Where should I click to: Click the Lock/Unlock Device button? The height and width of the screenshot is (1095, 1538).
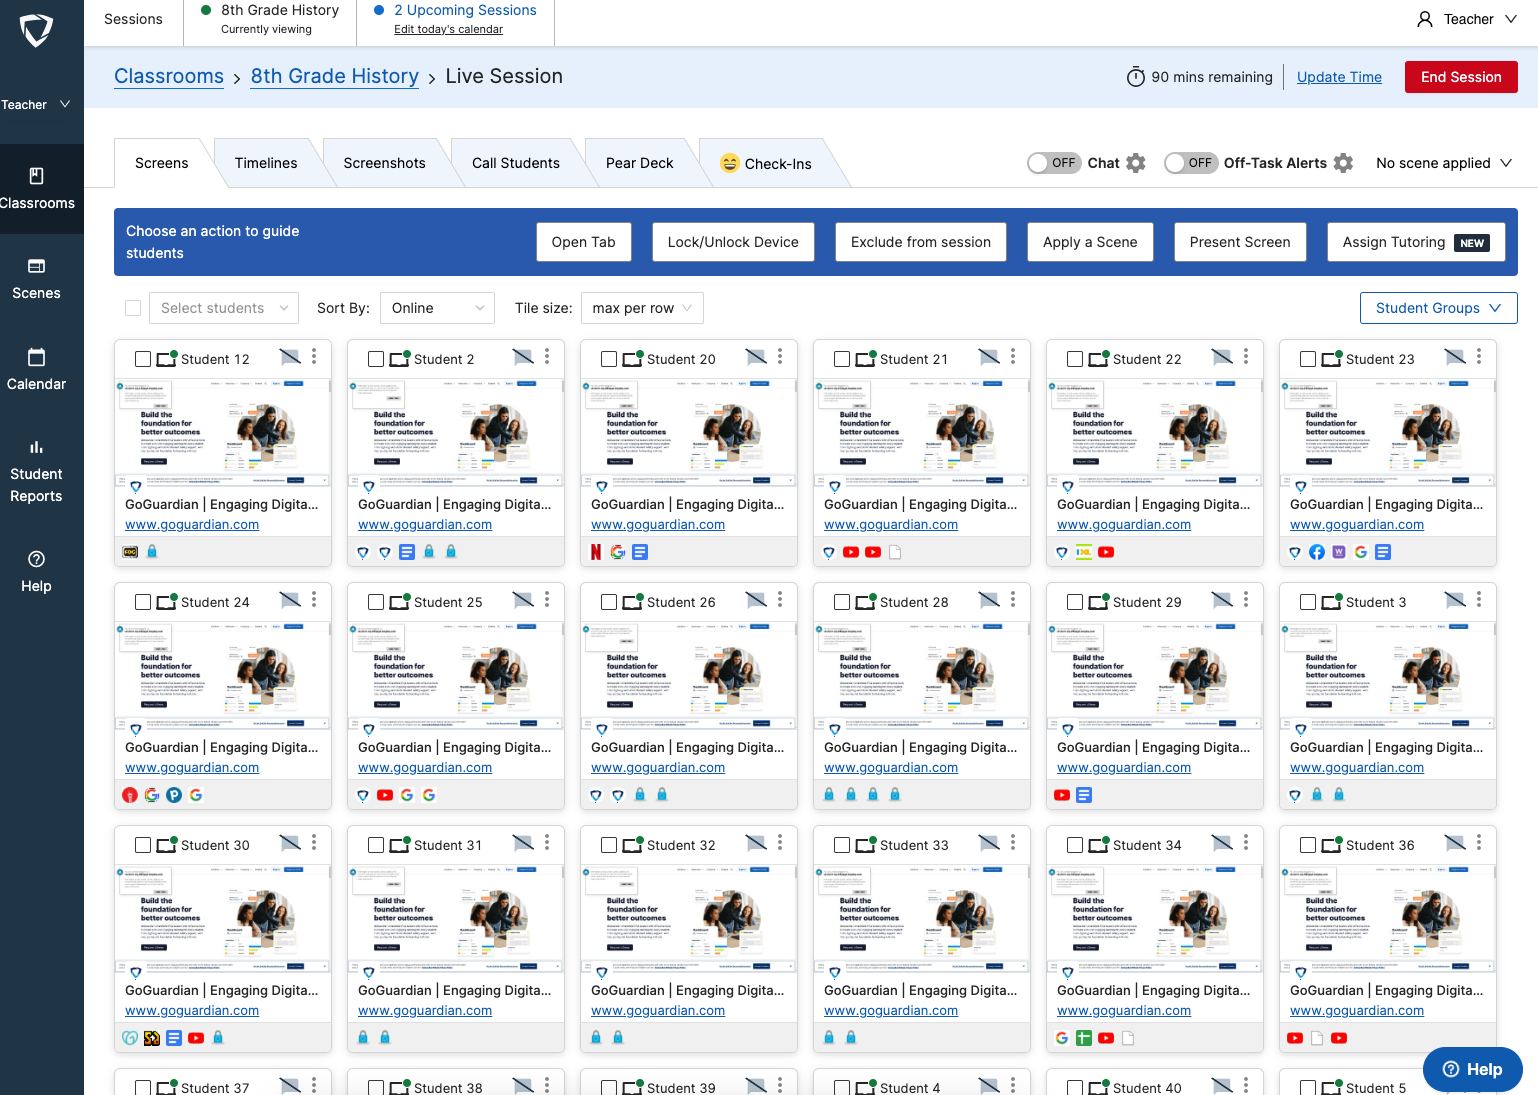coord(733,242)
